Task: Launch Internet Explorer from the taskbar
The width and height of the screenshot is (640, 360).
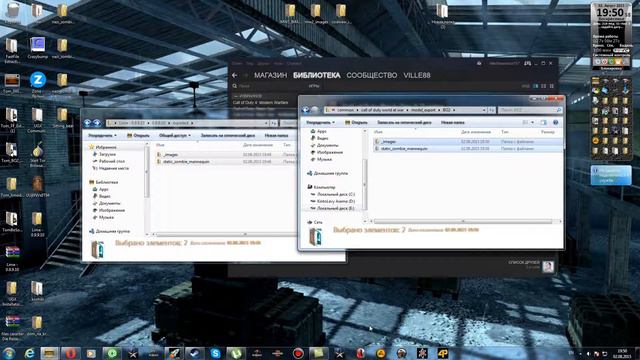Action: coord(29,353)
